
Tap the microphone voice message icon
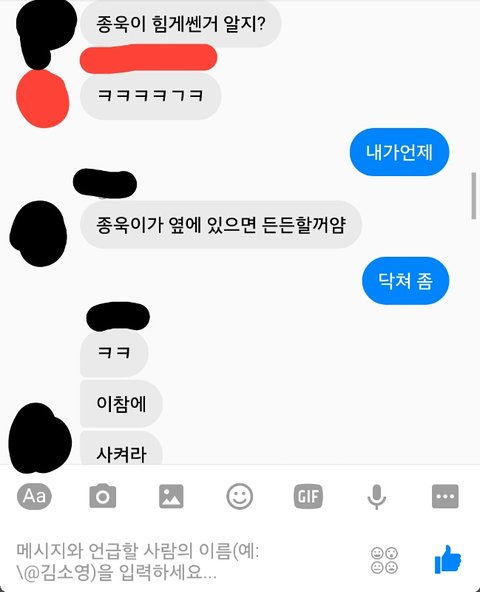tap(377, 497)
